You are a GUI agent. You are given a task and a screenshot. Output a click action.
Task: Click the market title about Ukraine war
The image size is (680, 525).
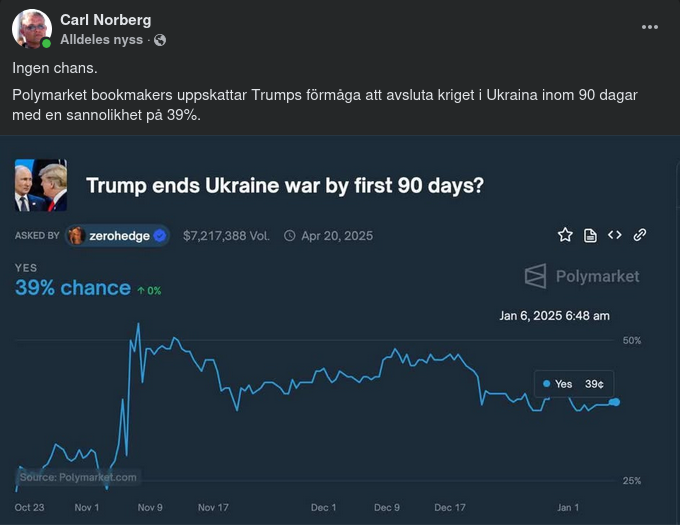coord(285,185)
